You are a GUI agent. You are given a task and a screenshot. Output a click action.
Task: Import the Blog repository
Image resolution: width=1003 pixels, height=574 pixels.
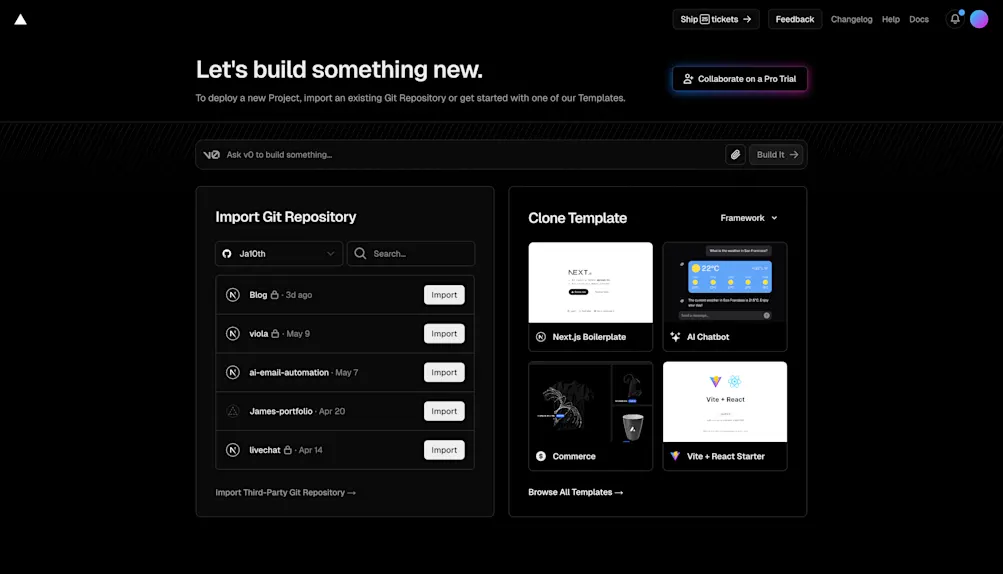point(444,295)
